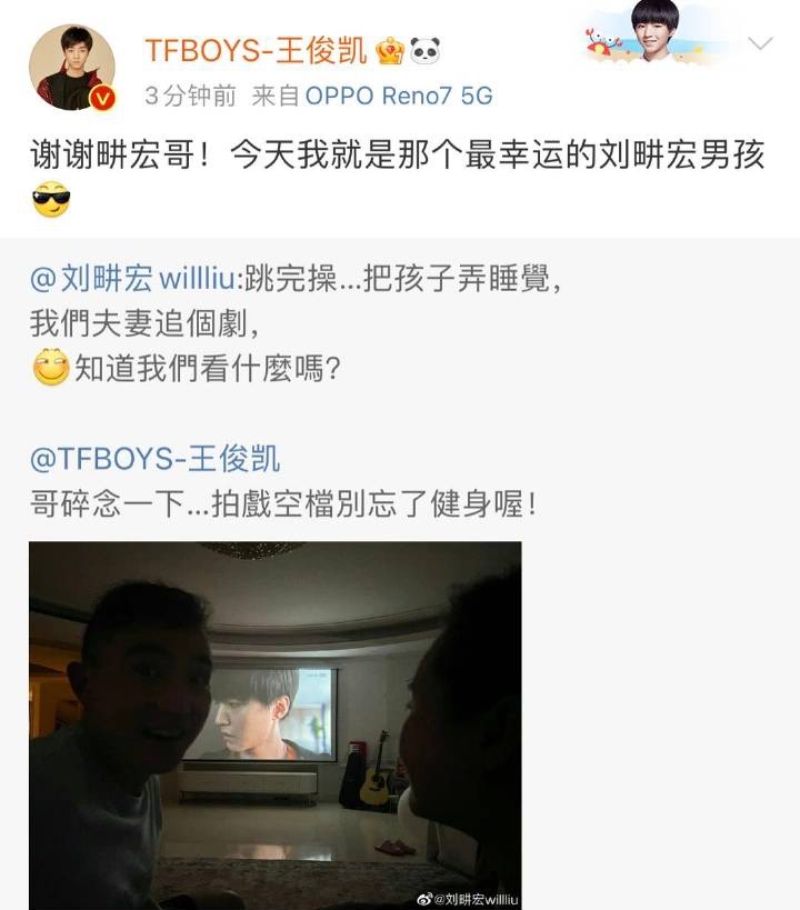Open the @刘畊宏 willliu mention link
The width and height of the screenshot is (800, 910).
pyautogui.click(x=133, y=279)
